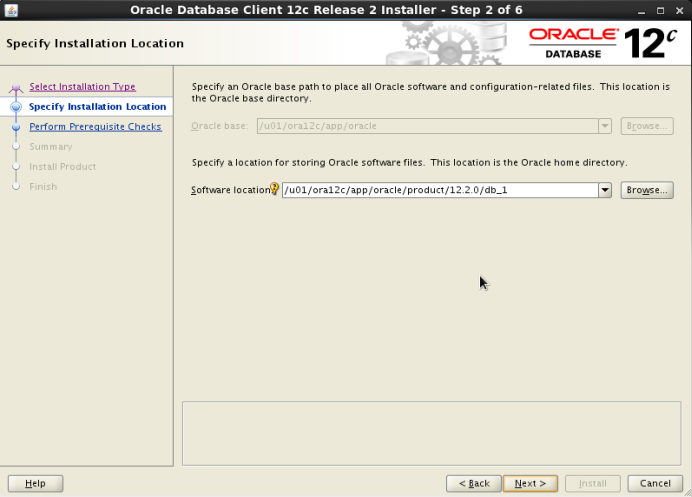692x497 pixels.
Task: Select the Specify Installation Location step
Action: 98,107
